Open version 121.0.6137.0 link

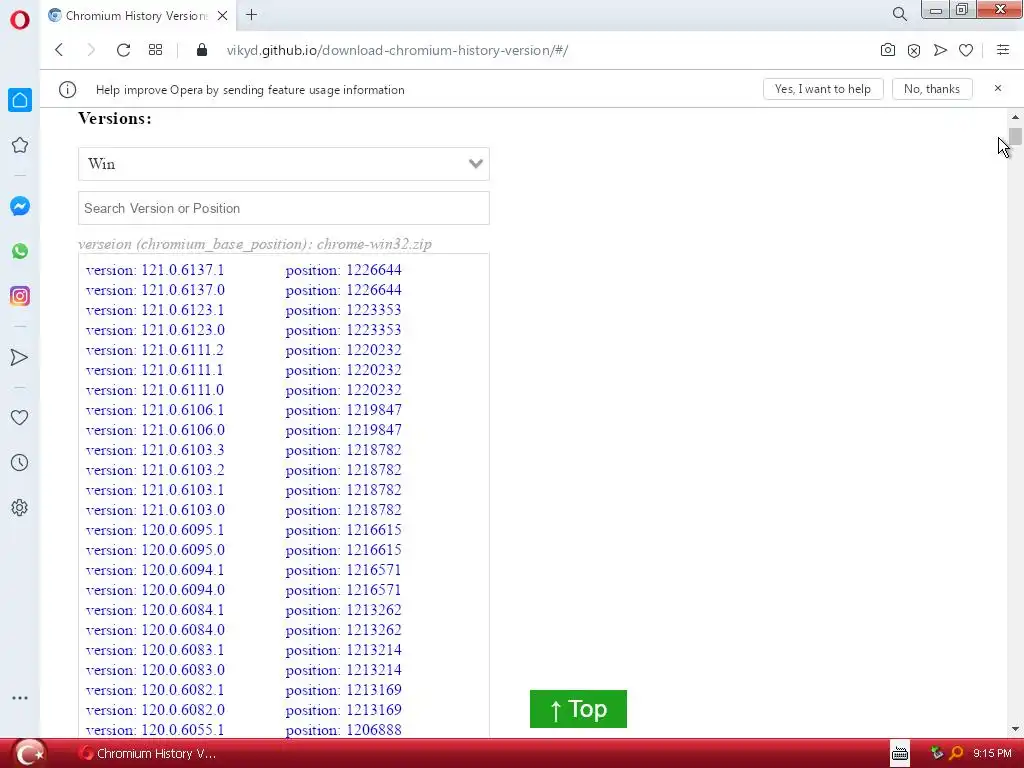click(155, 290)
